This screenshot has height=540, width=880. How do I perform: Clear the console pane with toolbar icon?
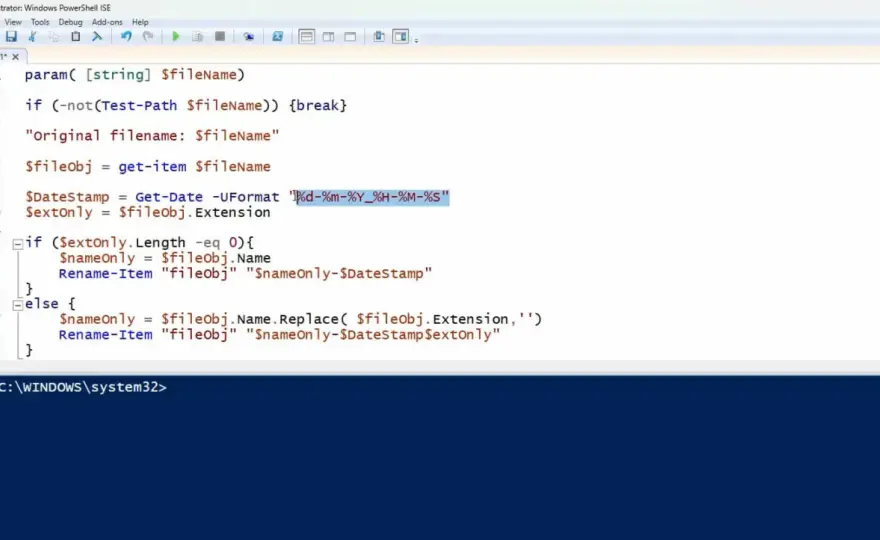pyautogui.click(x=97, y=36)
